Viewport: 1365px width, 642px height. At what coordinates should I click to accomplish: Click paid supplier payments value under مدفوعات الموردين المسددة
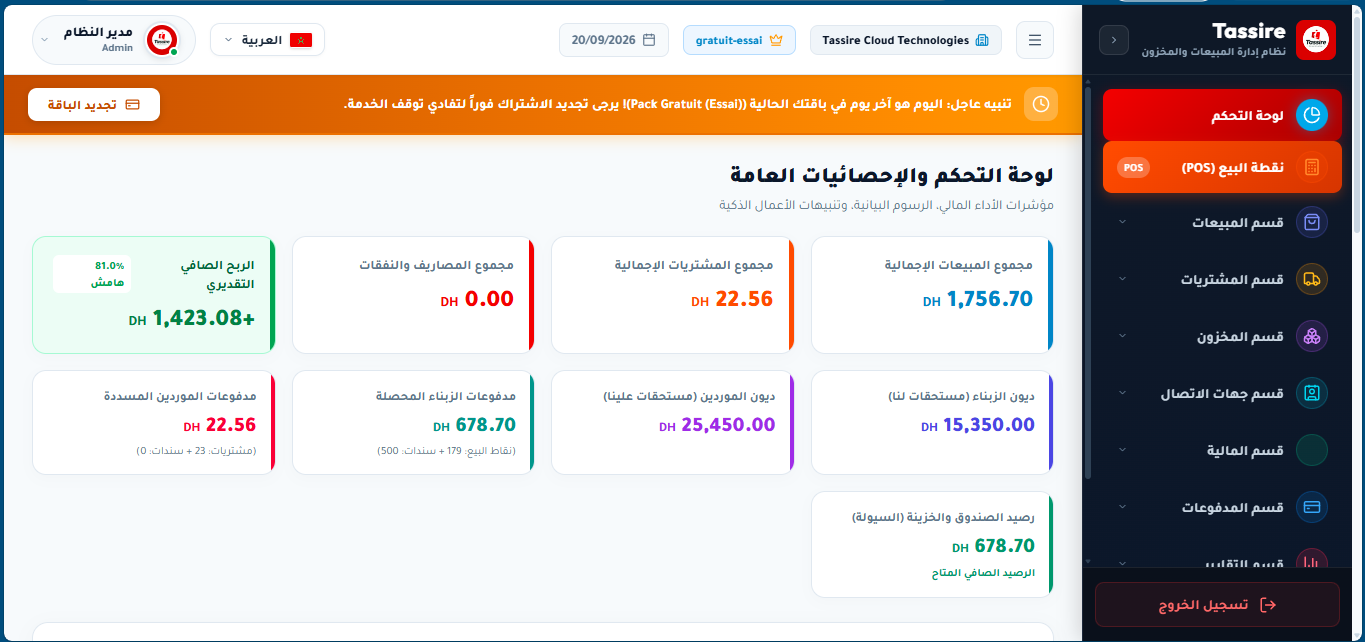(x=230, y=425)
